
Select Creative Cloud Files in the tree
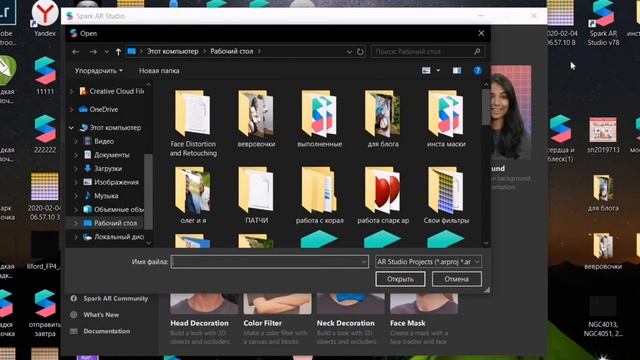pyautogui.click(x=111, y=91)
